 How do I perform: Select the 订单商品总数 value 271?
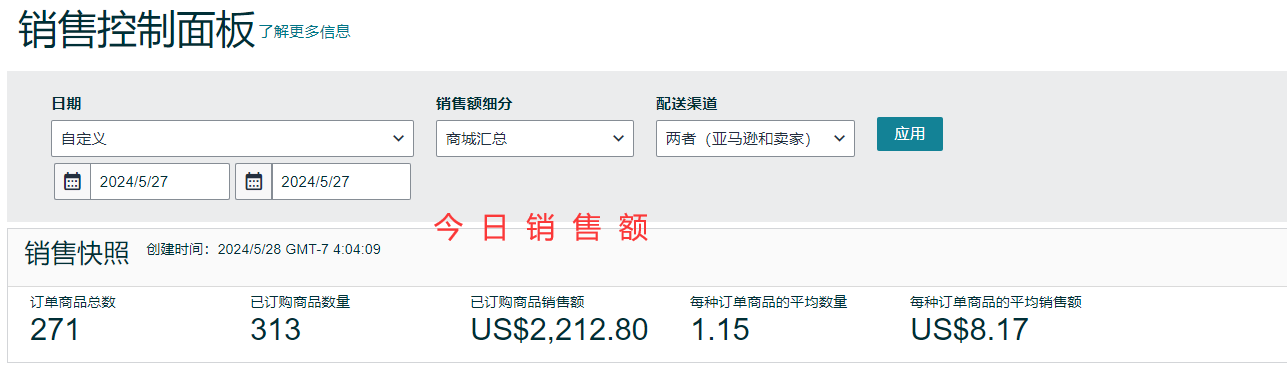point(55,329)
